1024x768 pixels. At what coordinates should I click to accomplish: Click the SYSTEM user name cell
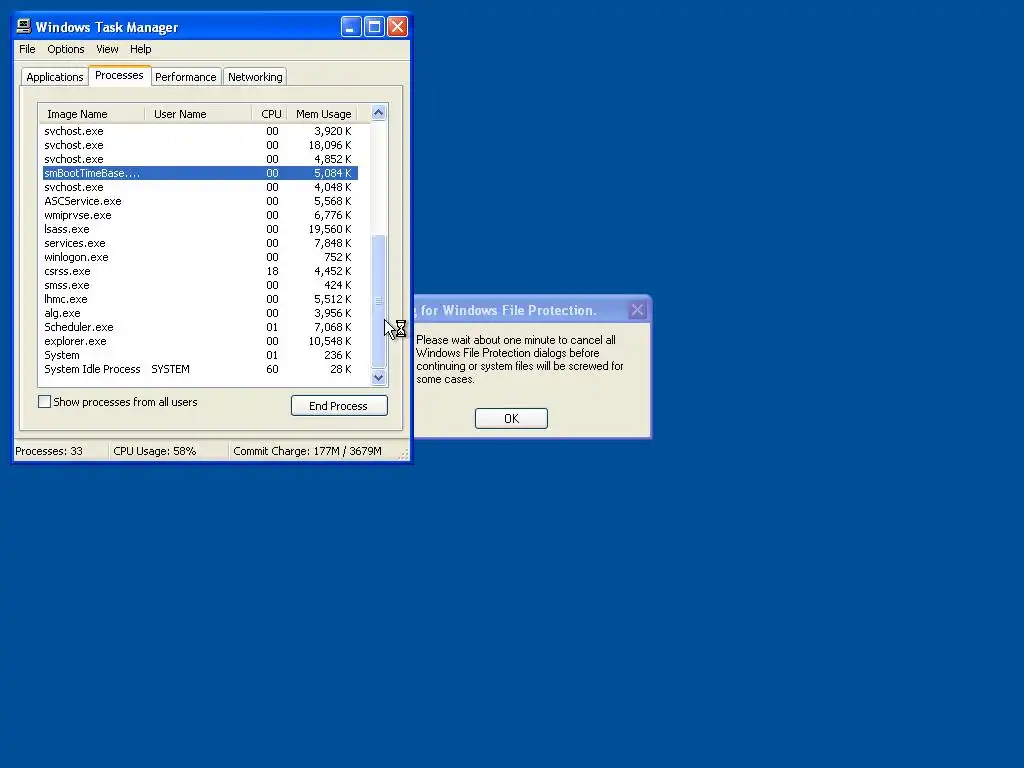coord(170,370)
